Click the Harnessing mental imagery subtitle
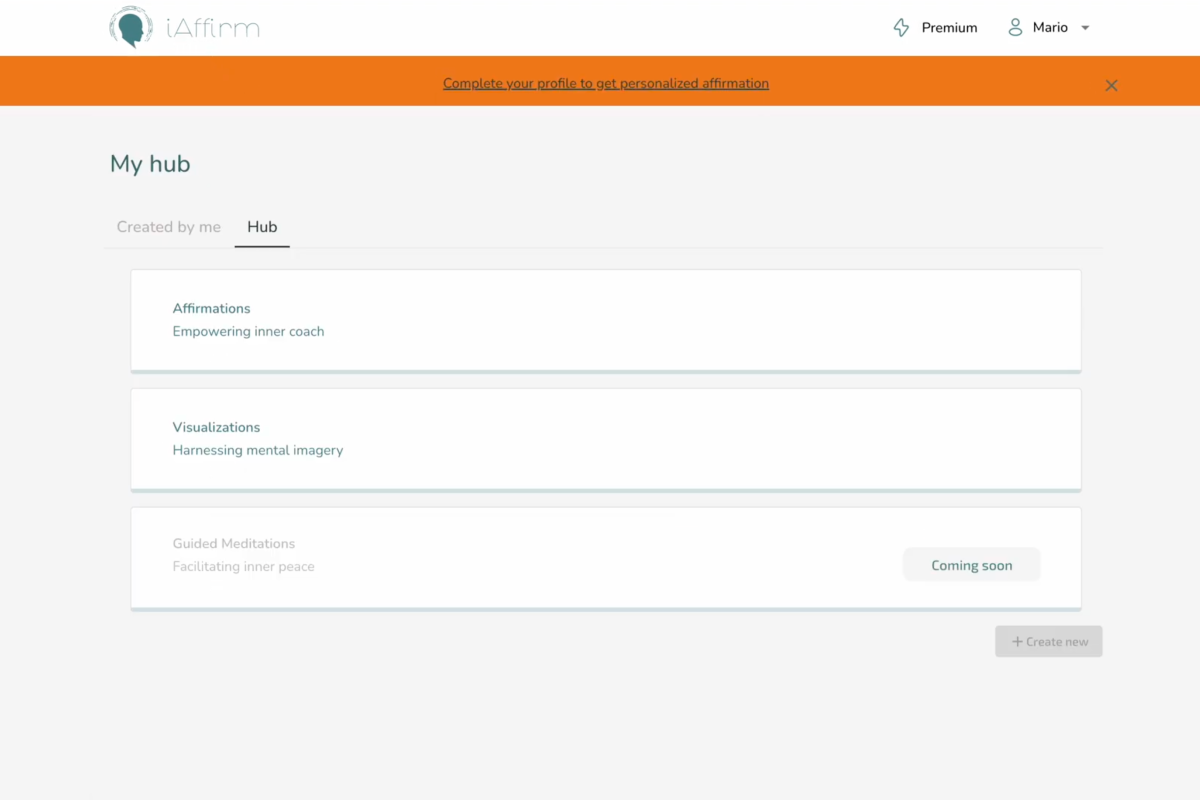 coord(258,450)
